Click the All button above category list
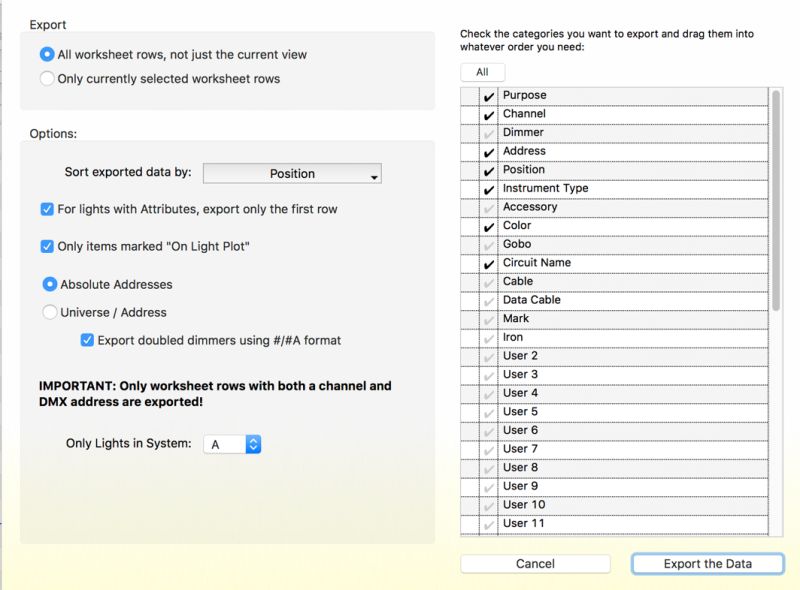 483,72
